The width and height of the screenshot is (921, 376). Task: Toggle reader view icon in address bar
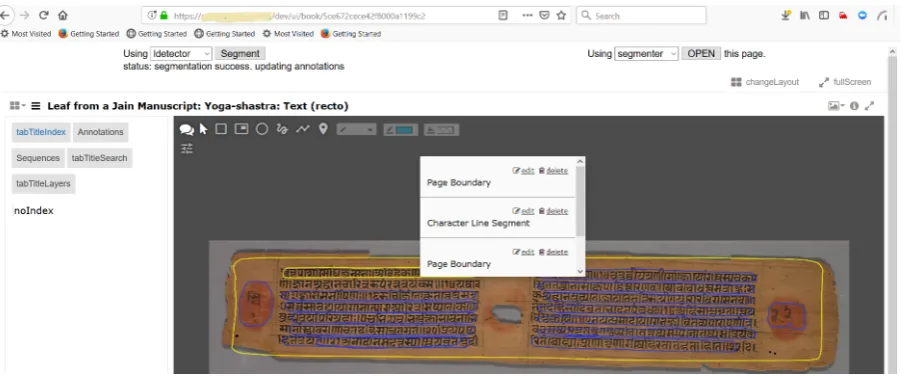[x=503, y=15]
